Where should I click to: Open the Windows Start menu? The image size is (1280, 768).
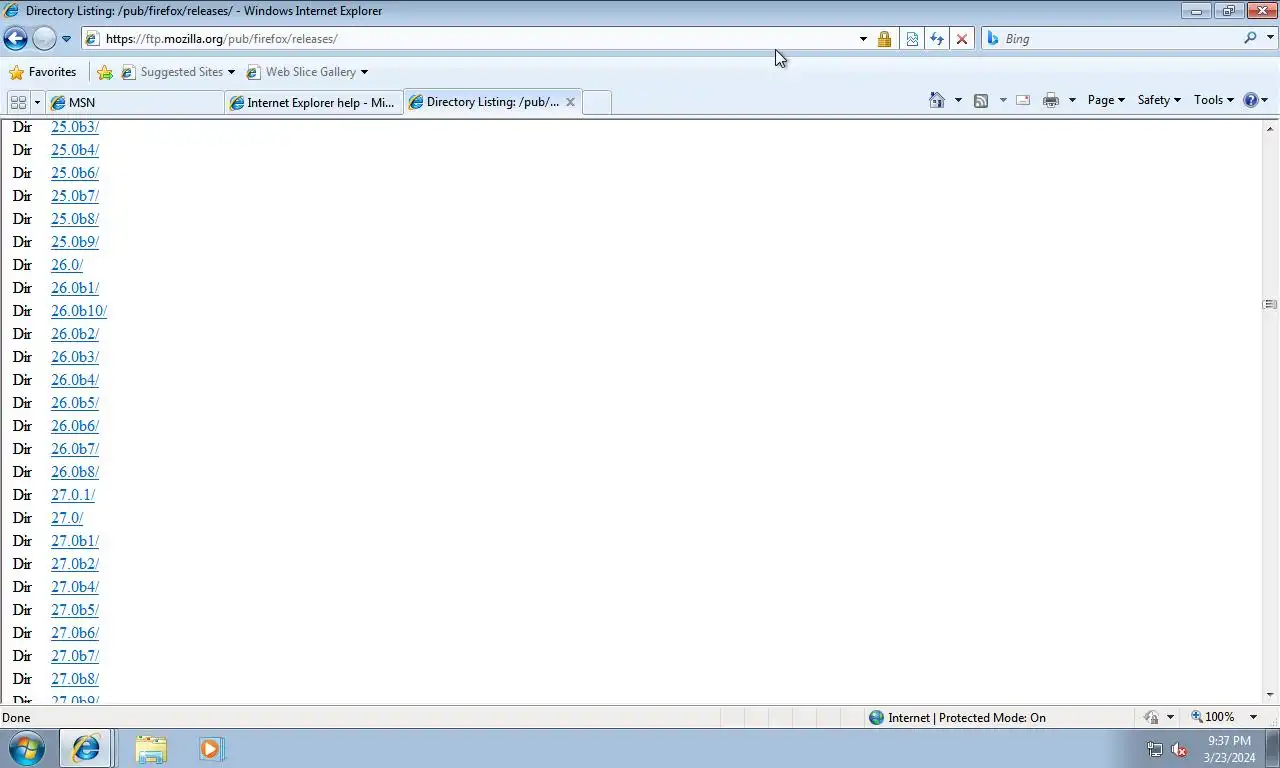[x=26, y=748]
